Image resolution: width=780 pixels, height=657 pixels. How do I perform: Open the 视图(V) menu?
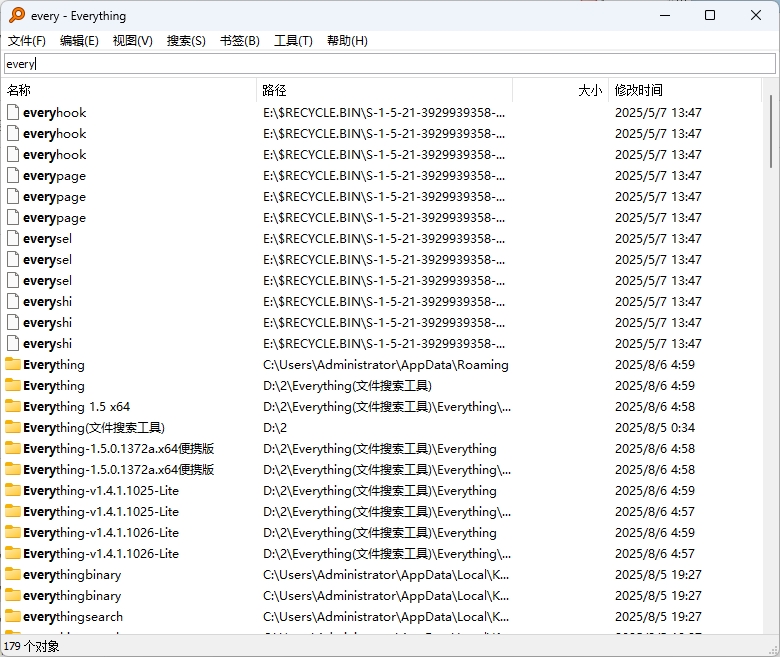[133, 41]
